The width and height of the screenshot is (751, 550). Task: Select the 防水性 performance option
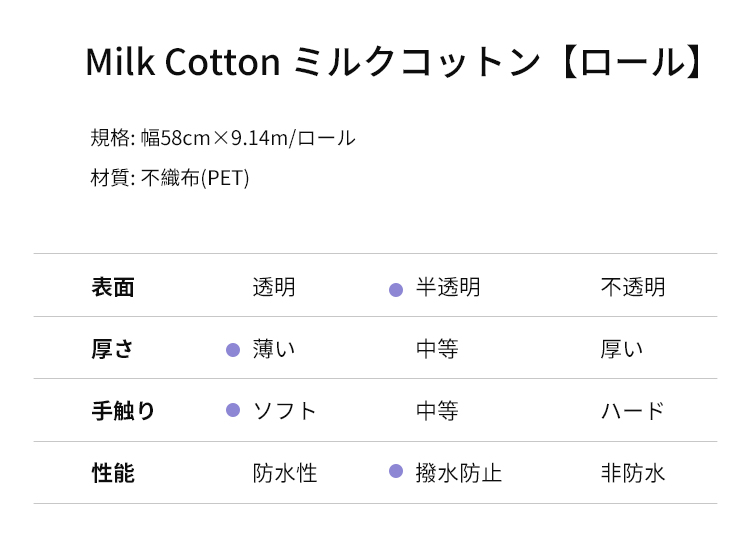[285, 473]
